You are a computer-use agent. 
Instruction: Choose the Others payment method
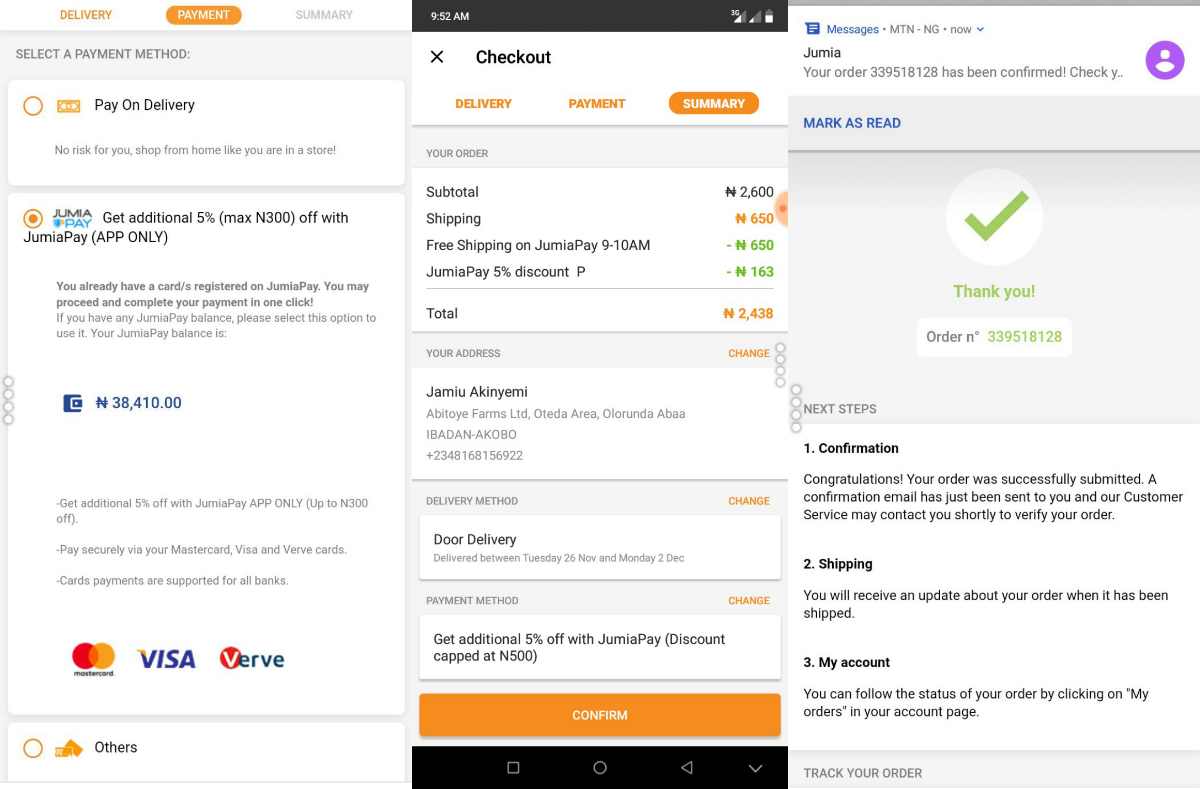click(31, 747)
